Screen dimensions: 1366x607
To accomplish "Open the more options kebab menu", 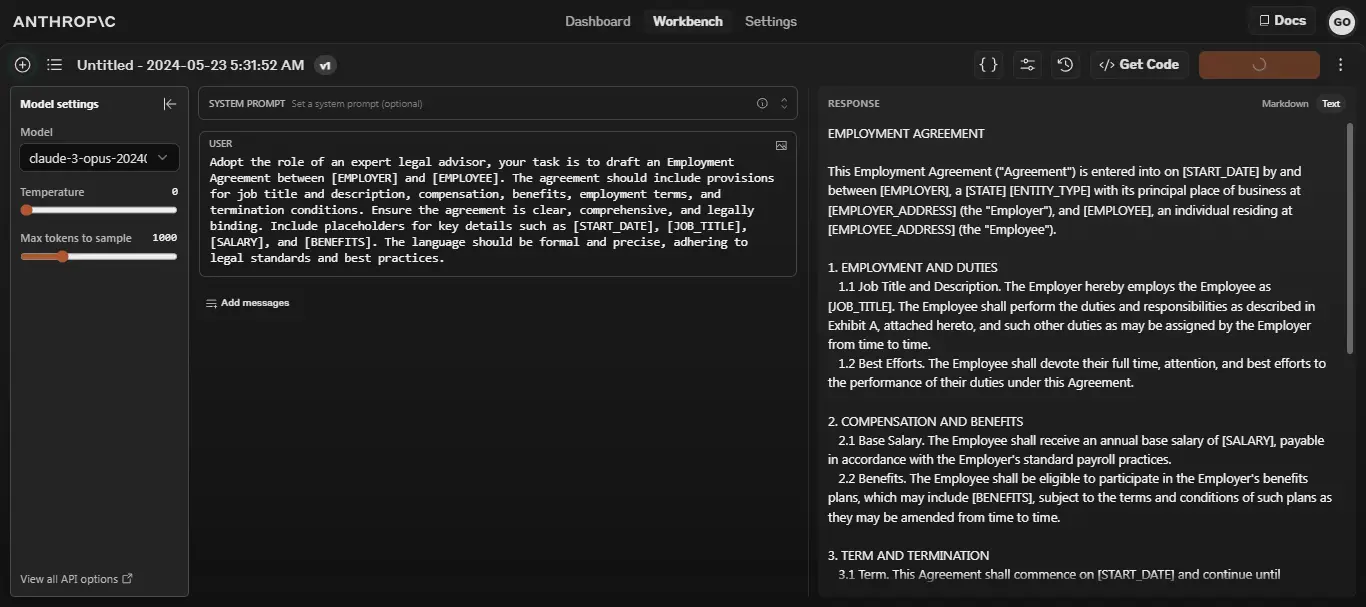I will click(x=1341, y=65).
